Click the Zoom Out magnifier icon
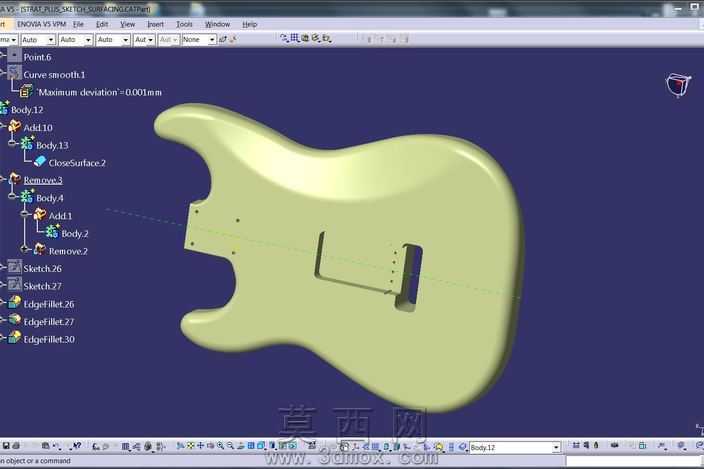The height and width of the screenshot is (469, 704). (x=230, y=446)
